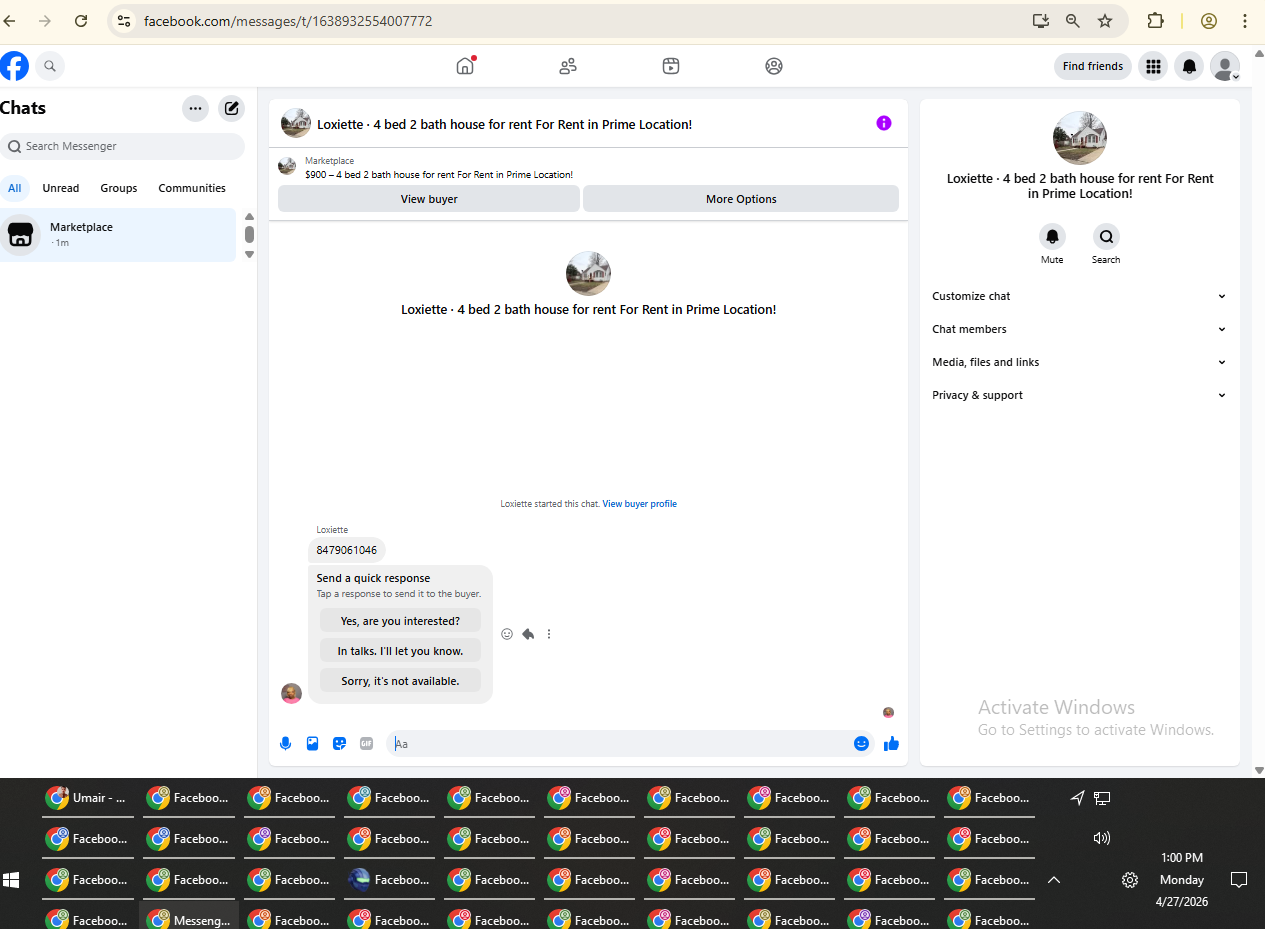
Task: Open the Groups icon in top navigation
Action: pos(774,66)
